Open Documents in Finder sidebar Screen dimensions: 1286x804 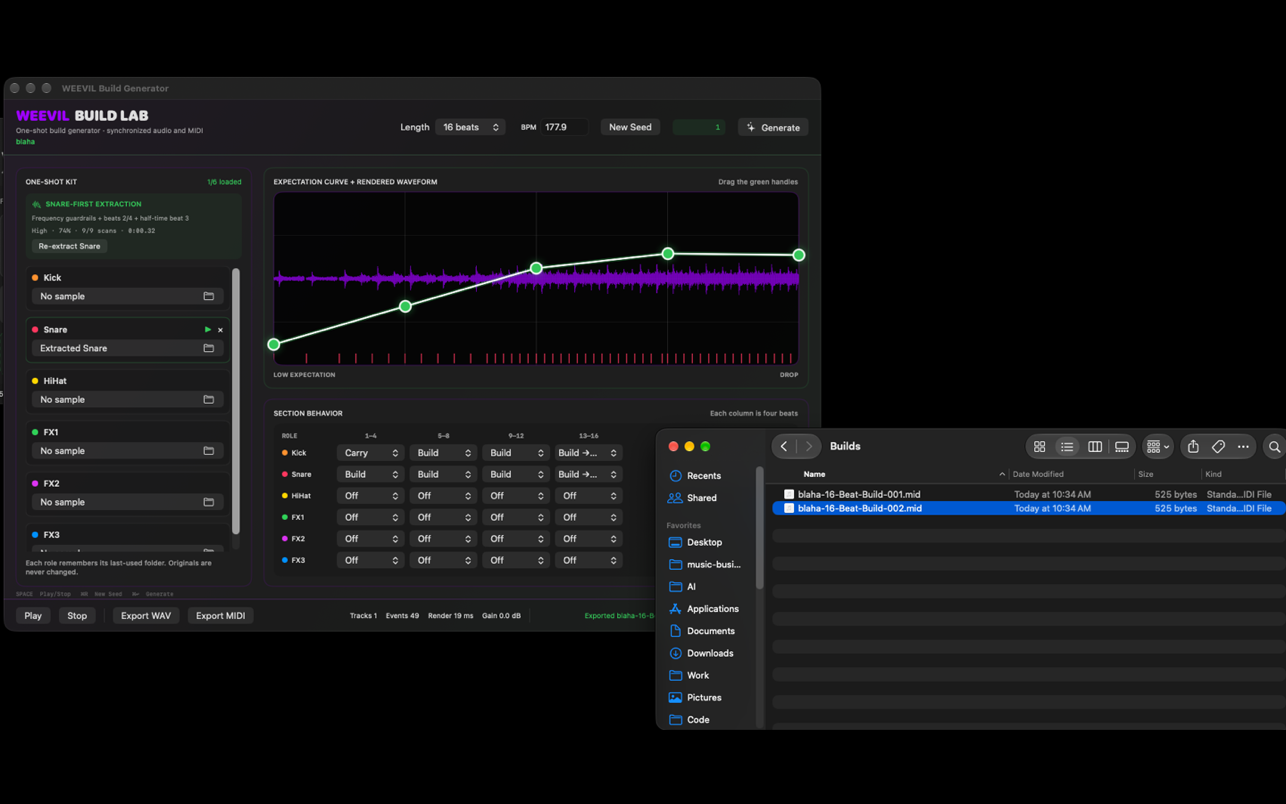point(711,631)
